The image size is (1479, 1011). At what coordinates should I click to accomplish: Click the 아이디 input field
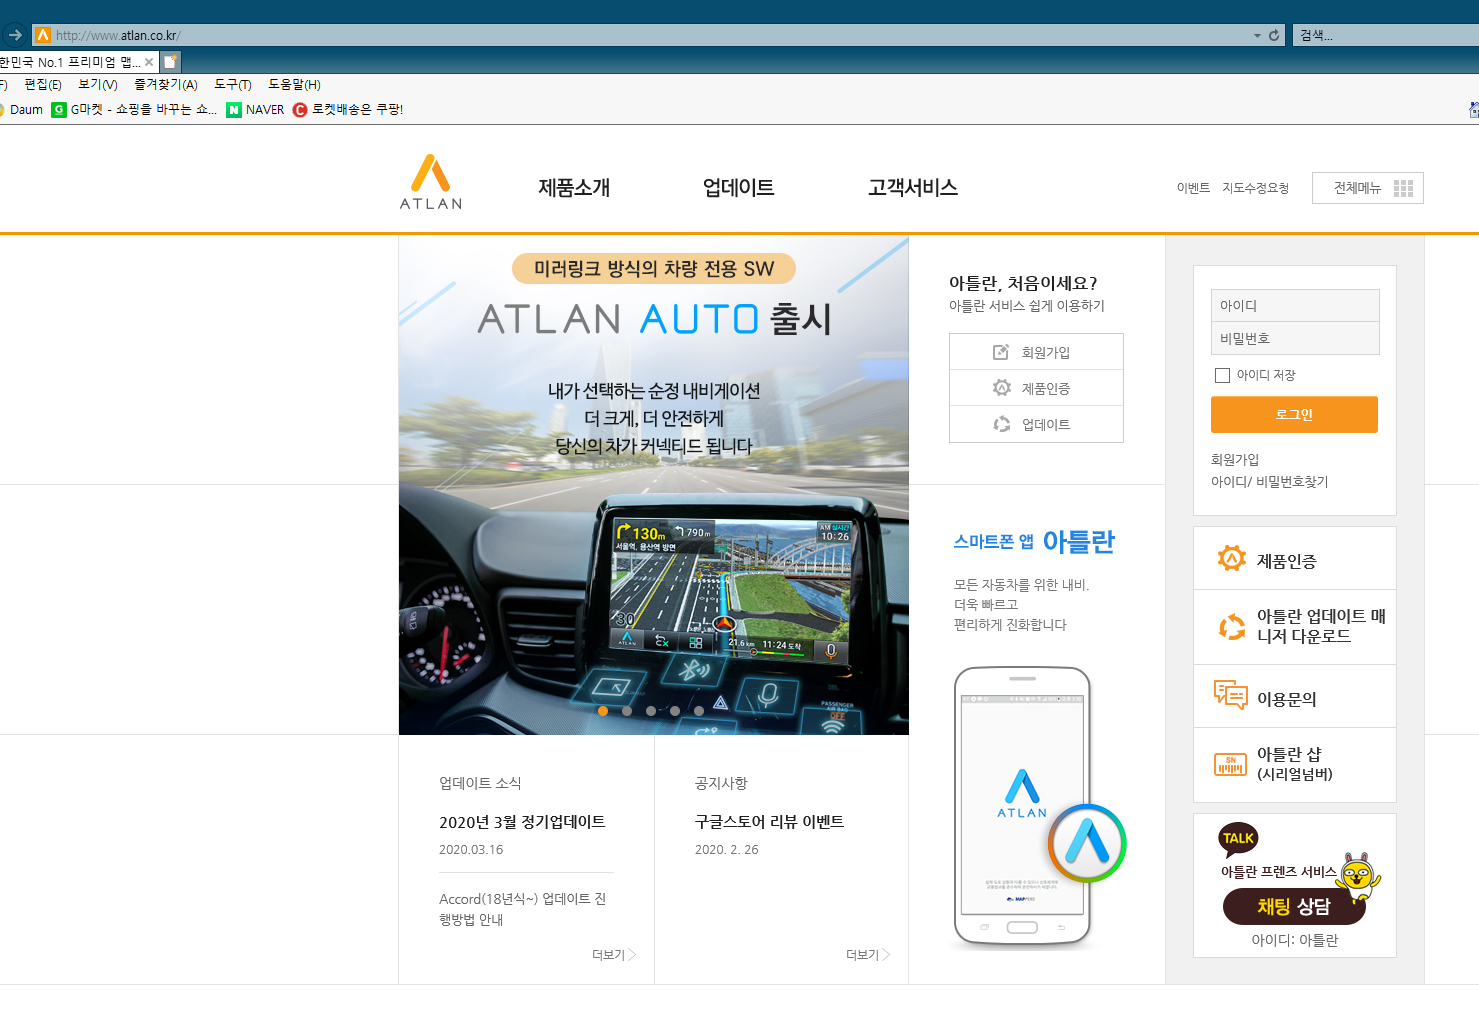[1295, 305]
